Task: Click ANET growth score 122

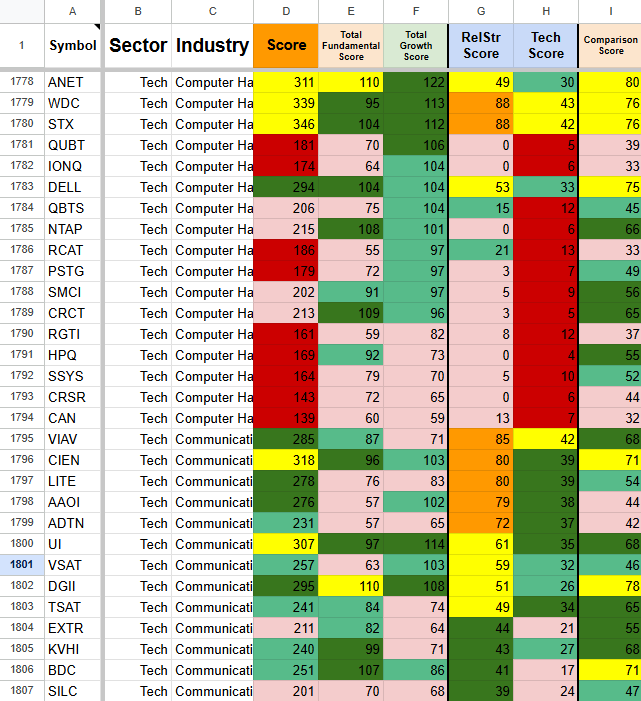Action: pos(416,82)
